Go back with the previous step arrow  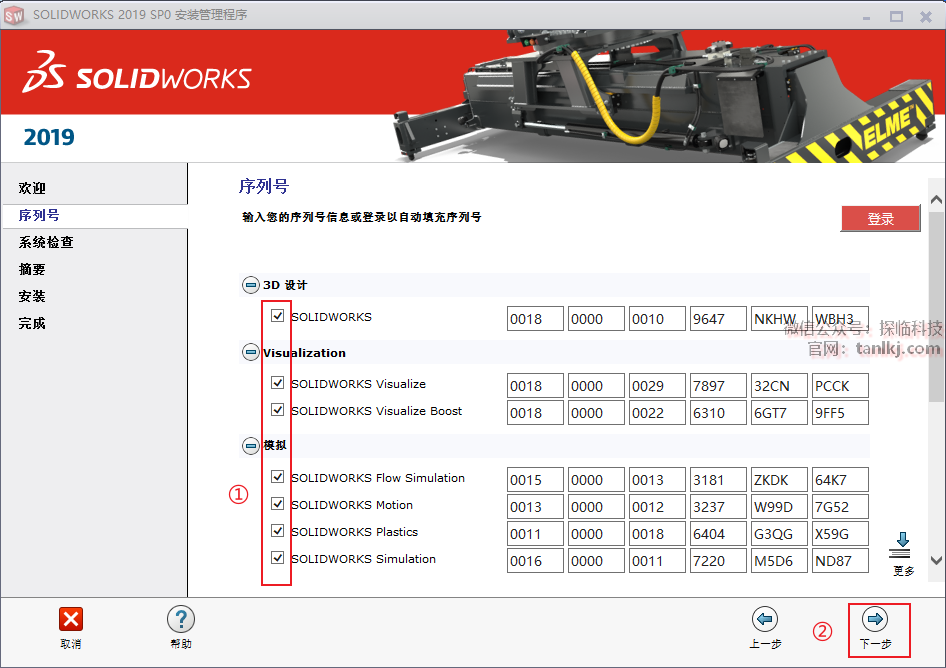click(x=765, y=620)
